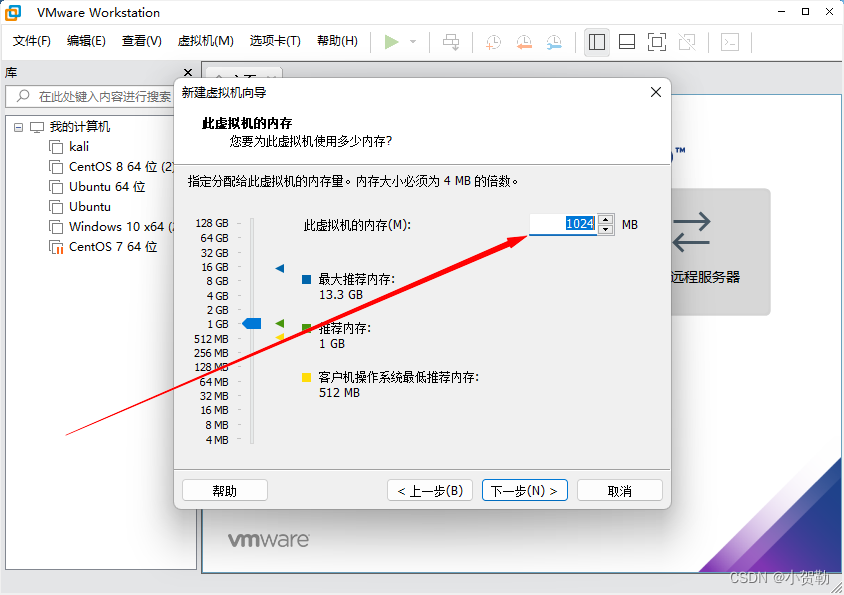Screen dimensions: 844x595
Task: Open the Snapshot Manager icon
Action: [x=554, y=42]
